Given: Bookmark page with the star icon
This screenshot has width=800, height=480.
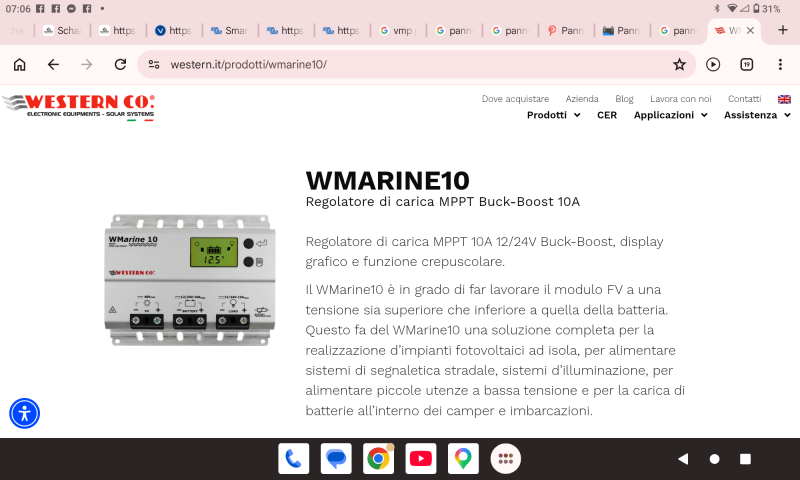Looking at the screenshot, I should (679, 65).
